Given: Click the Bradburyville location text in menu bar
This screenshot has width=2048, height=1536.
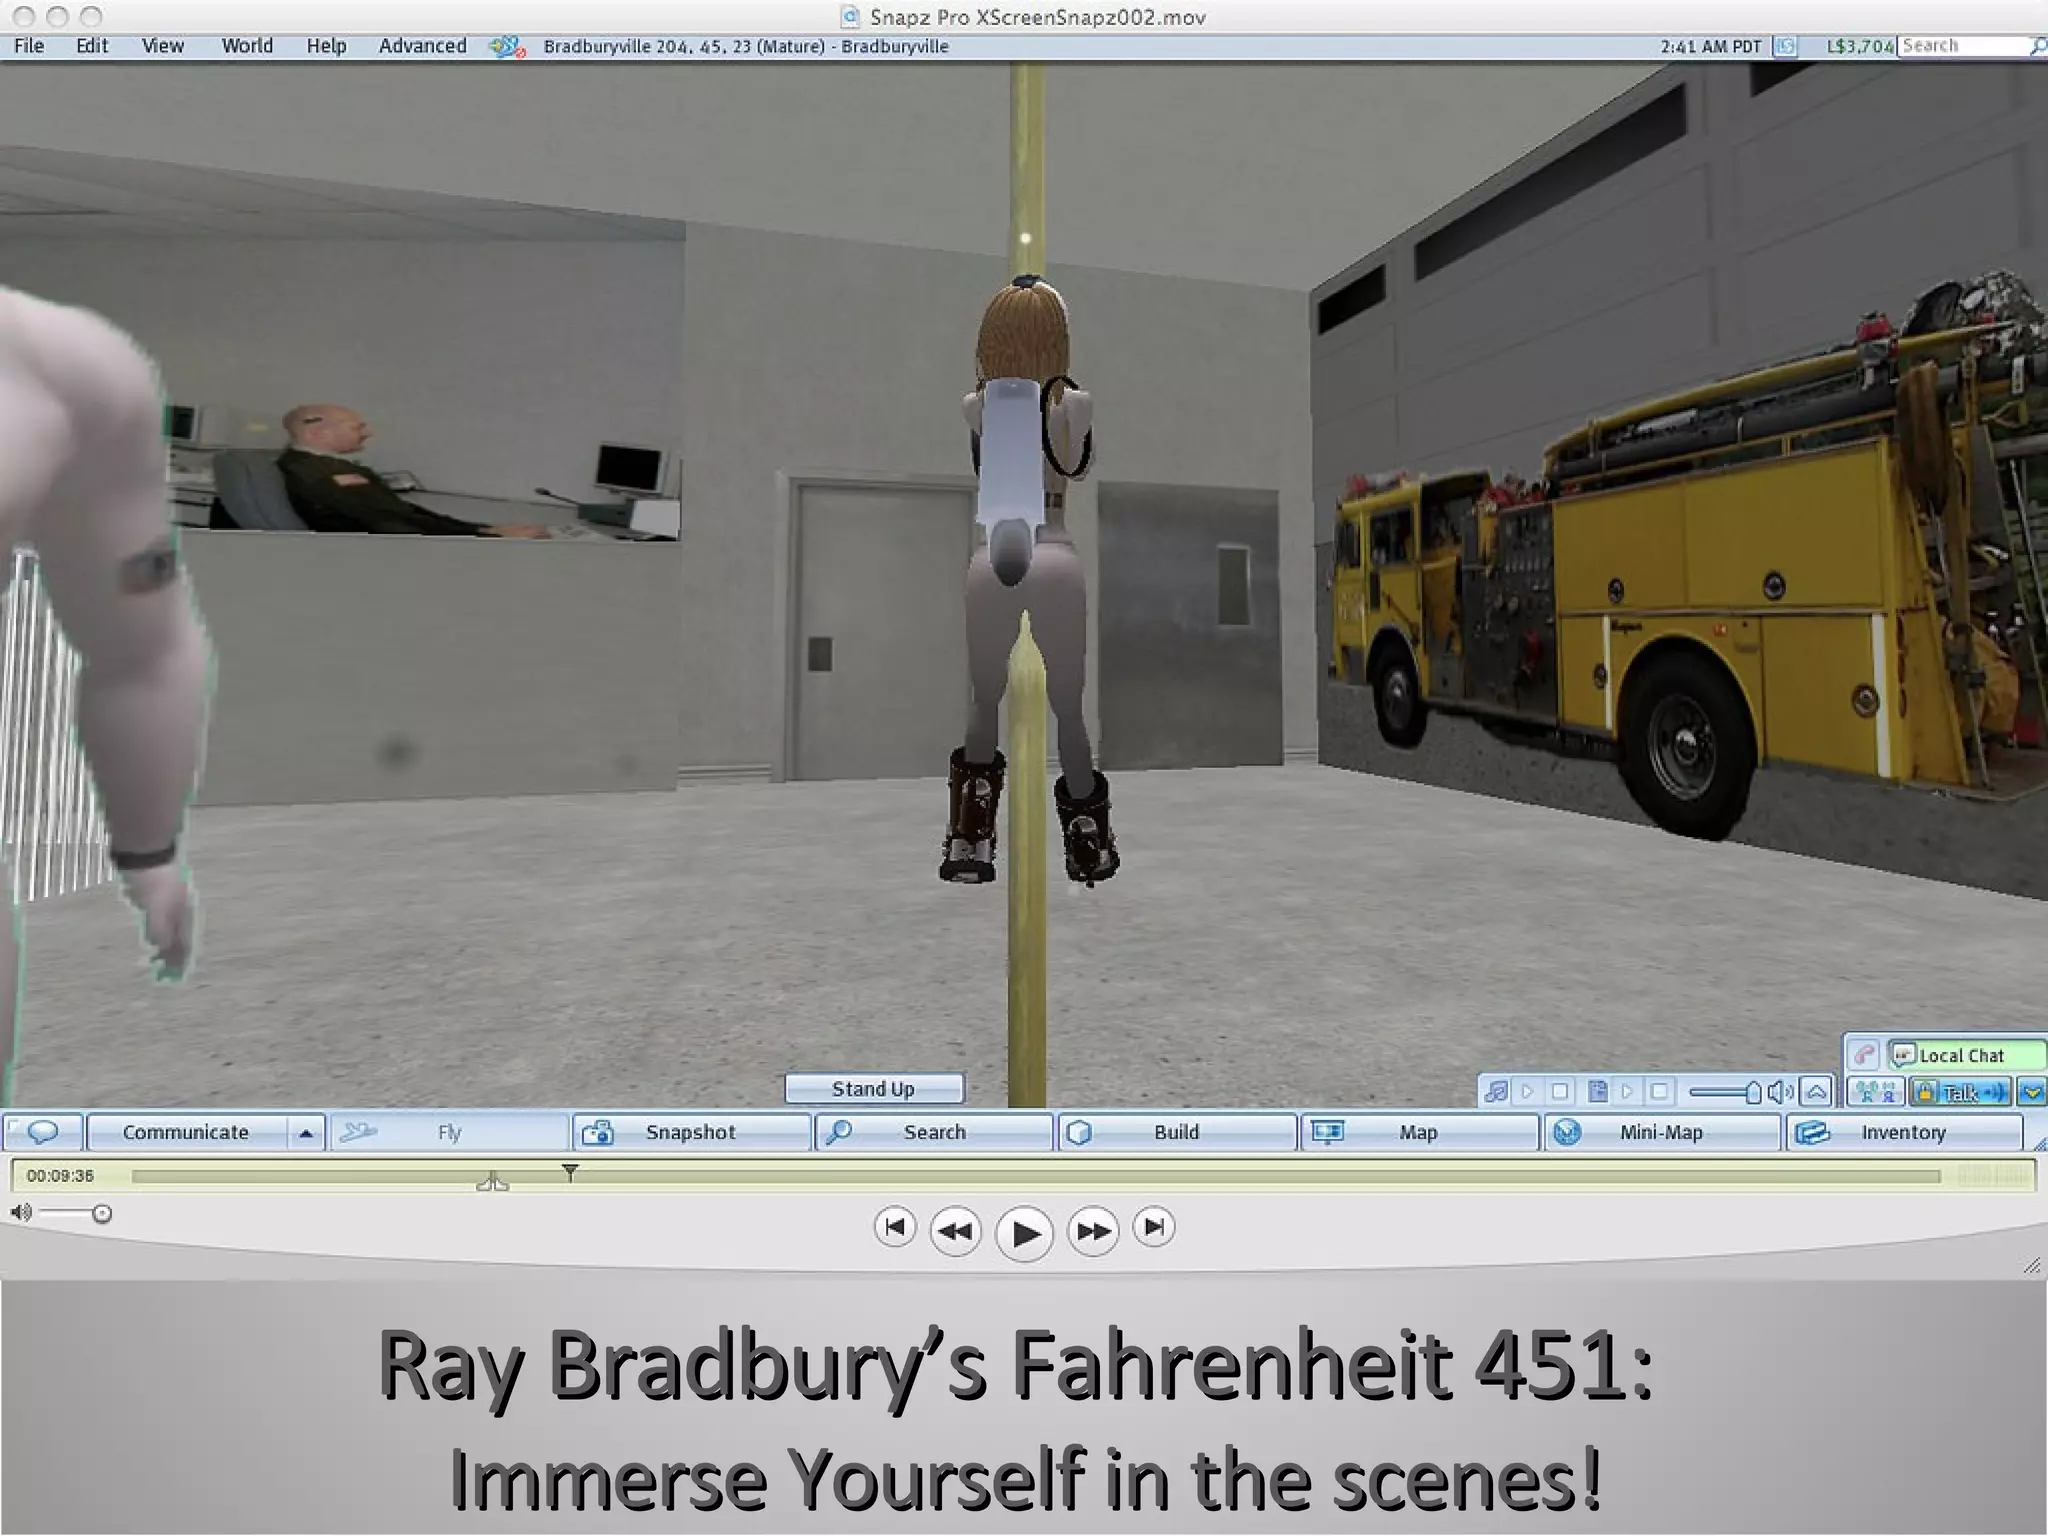Looking at the screenshot, I should tap(746, 47).
